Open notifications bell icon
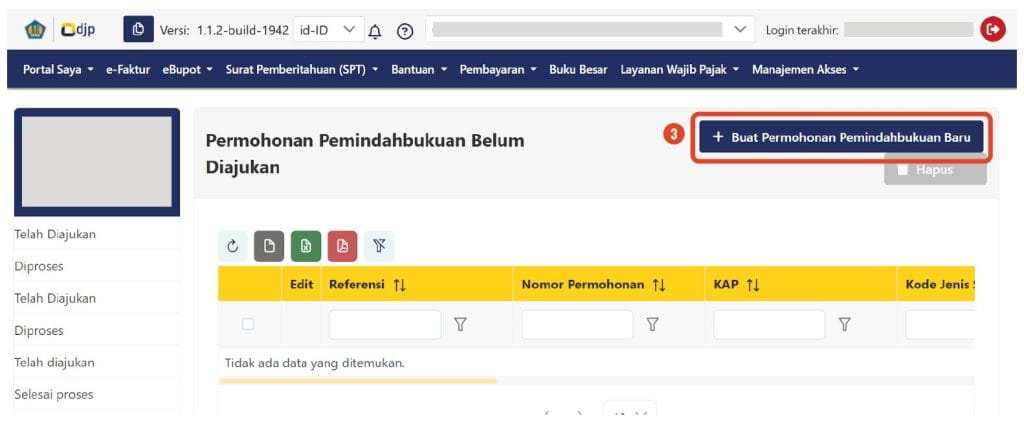Viewport: 1024px width, 438px height. tap(375, 31)
